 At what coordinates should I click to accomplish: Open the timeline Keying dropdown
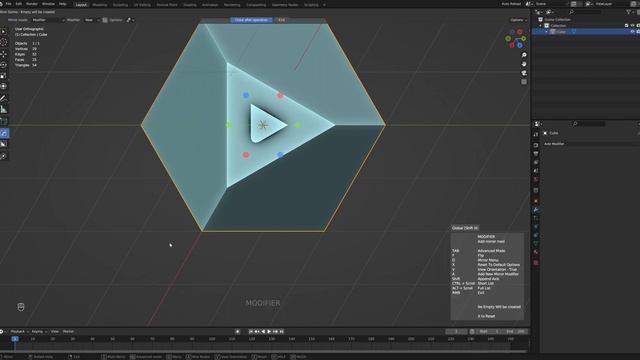coord(39,331)
